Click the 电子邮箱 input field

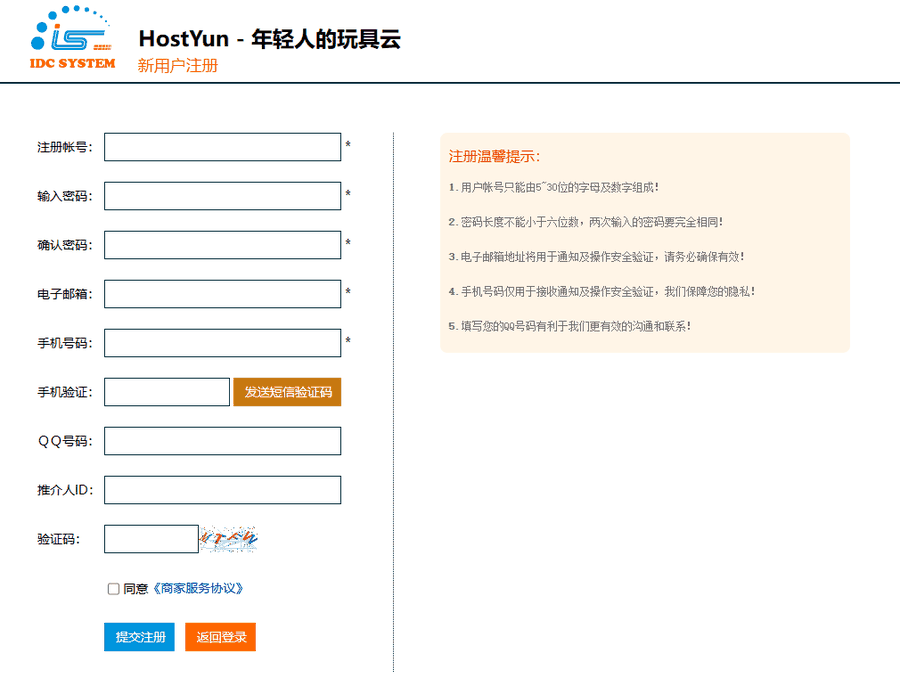tap(223, 294)
